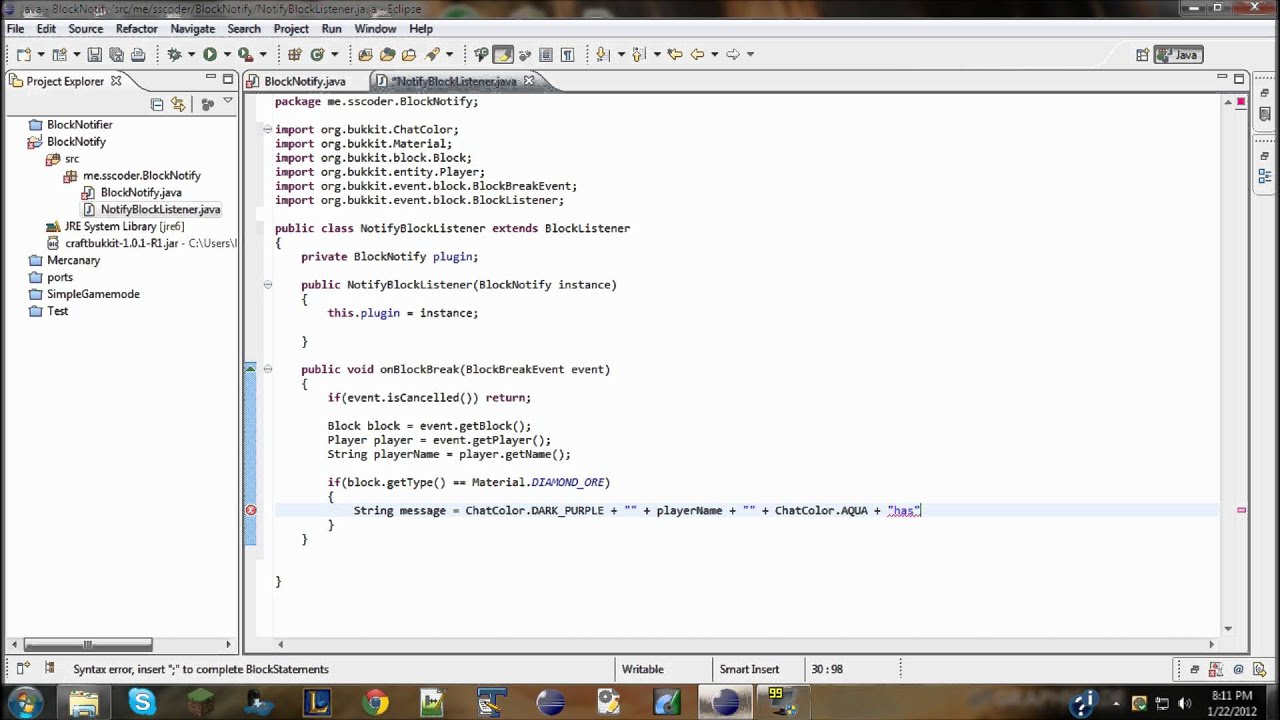
Task: Toggle Show Whitespace Characters button
Action: click(567, 55)
